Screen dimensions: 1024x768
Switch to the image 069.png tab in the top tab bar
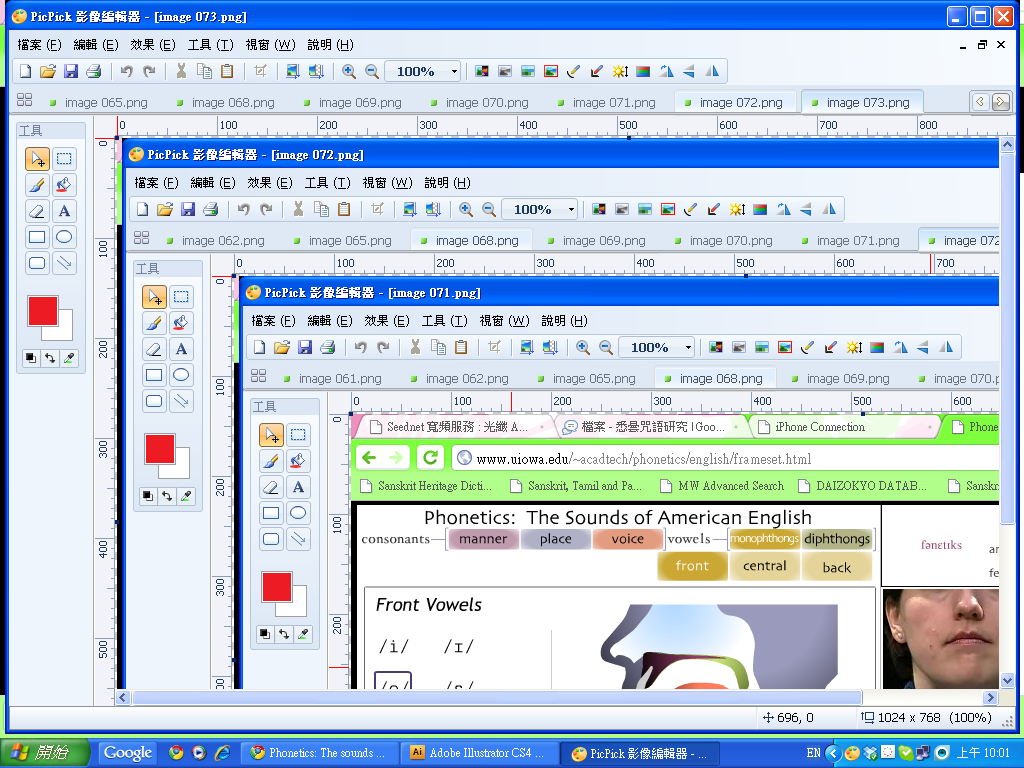click(x=359, y=102)
